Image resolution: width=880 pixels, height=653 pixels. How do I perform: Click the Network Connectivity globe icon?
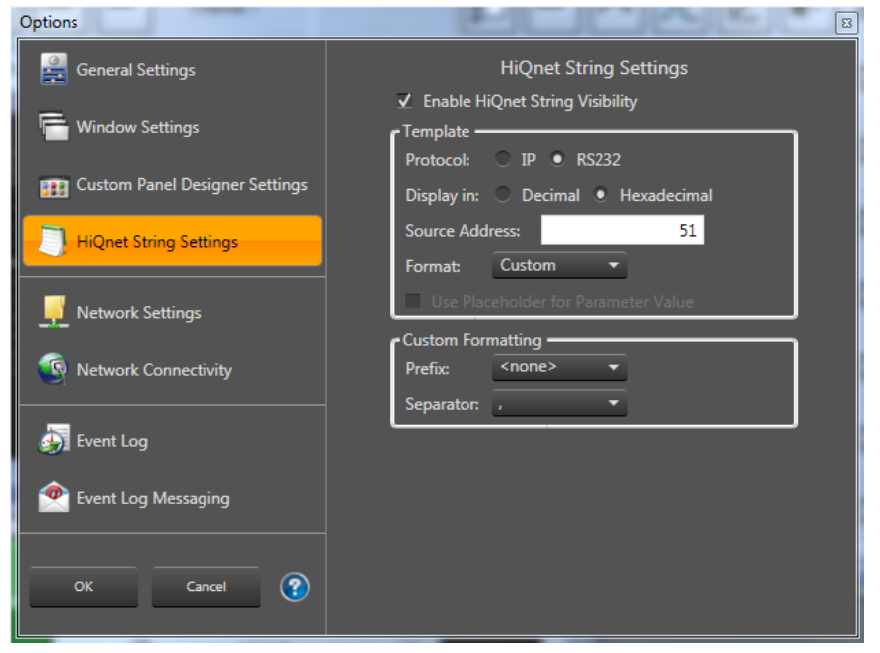click(53, 370)
